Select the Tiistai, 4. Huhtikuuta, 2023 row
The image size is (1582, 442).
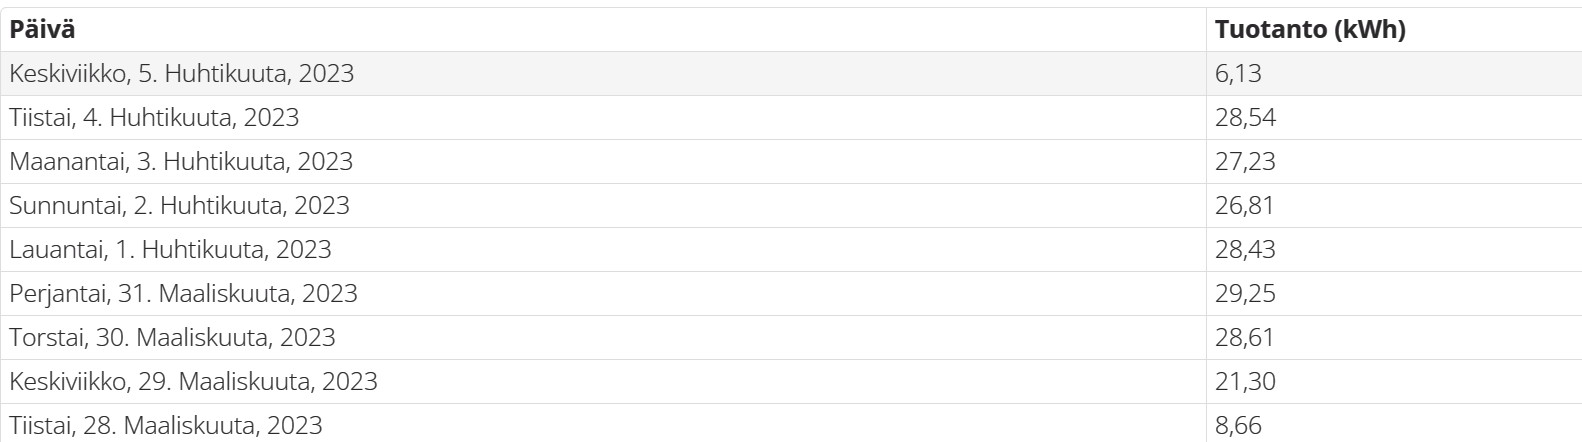[791, 118]
